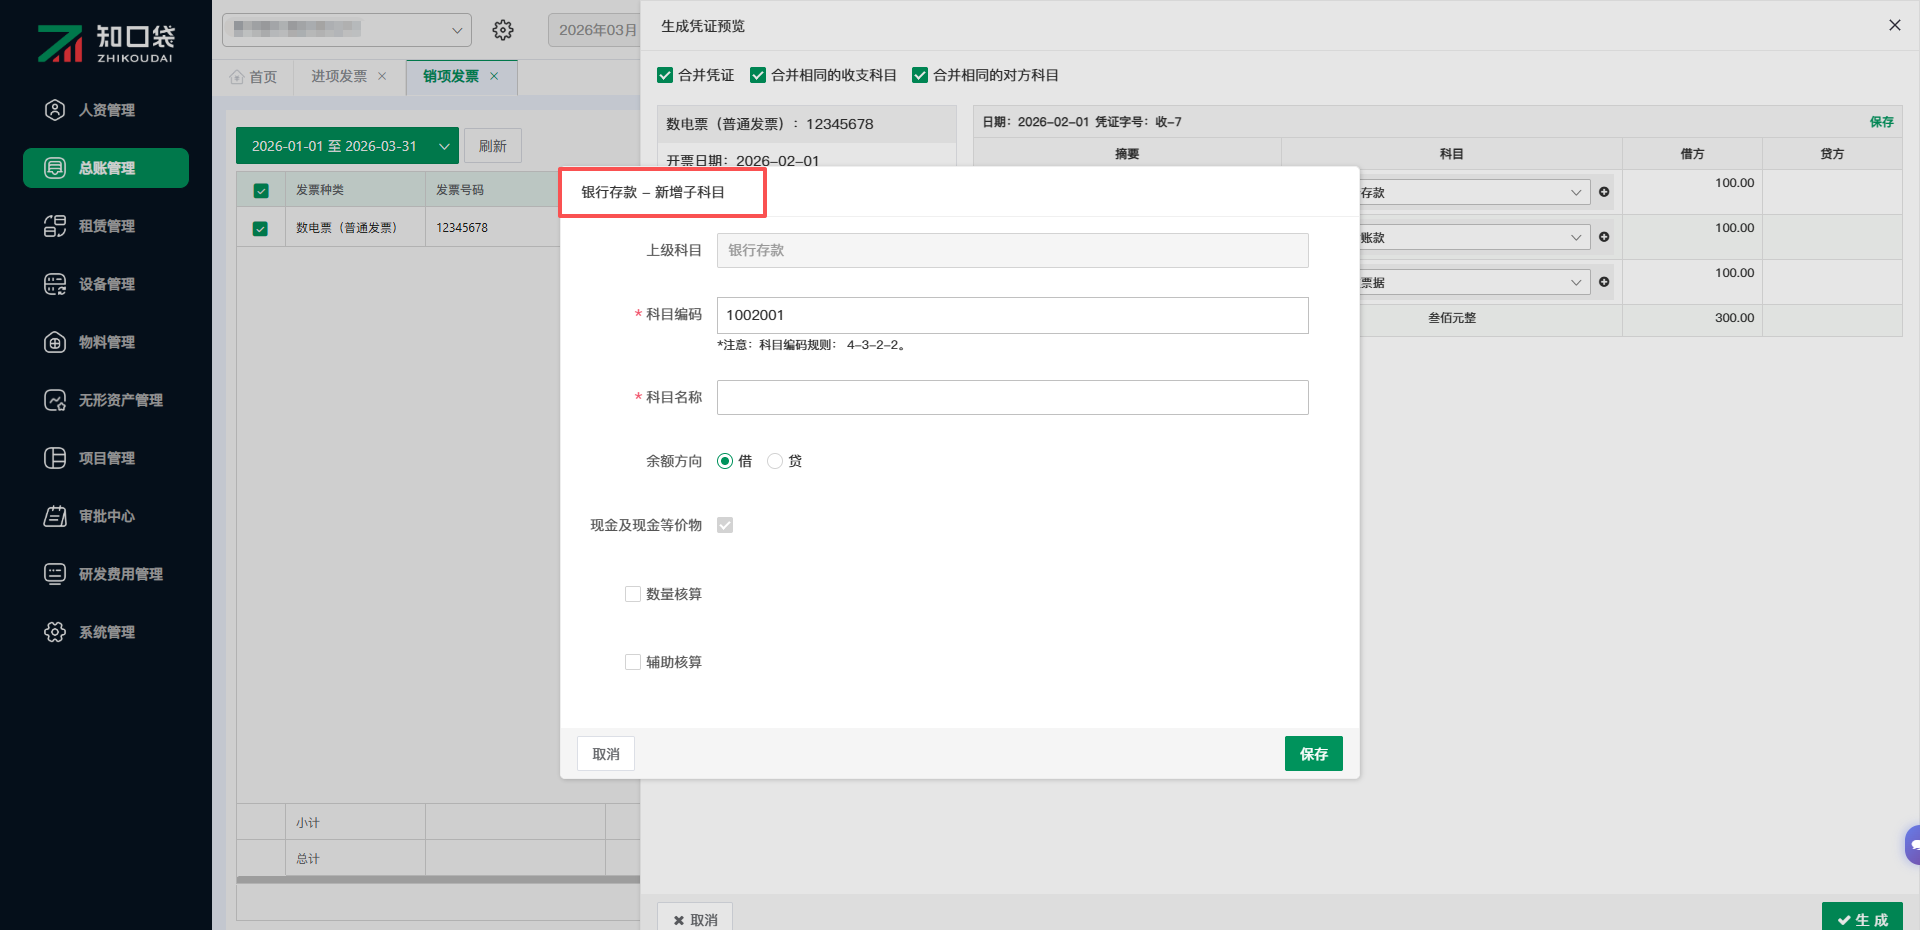This screenshot has width=1920, height=930.
Task: Close the 生成凭证预览 panel with X
Action: (1894, 25)
